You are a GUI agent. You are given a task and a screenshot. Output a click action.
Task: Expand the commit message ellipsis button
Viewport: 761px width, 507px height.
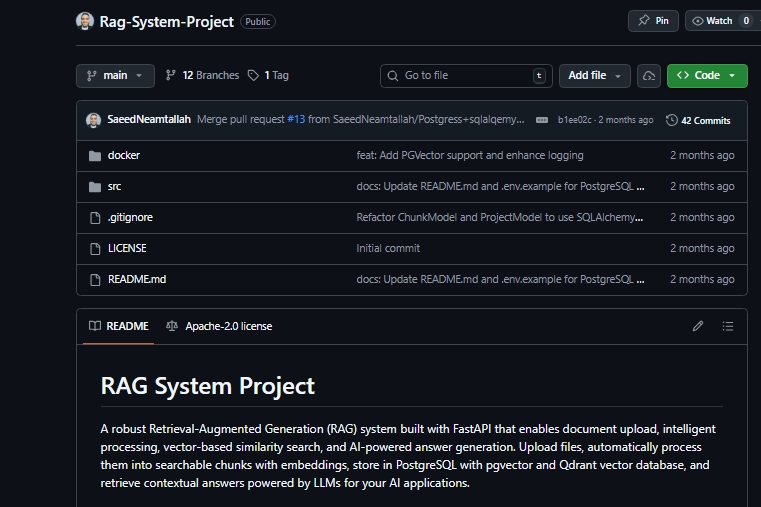point(542,120)
